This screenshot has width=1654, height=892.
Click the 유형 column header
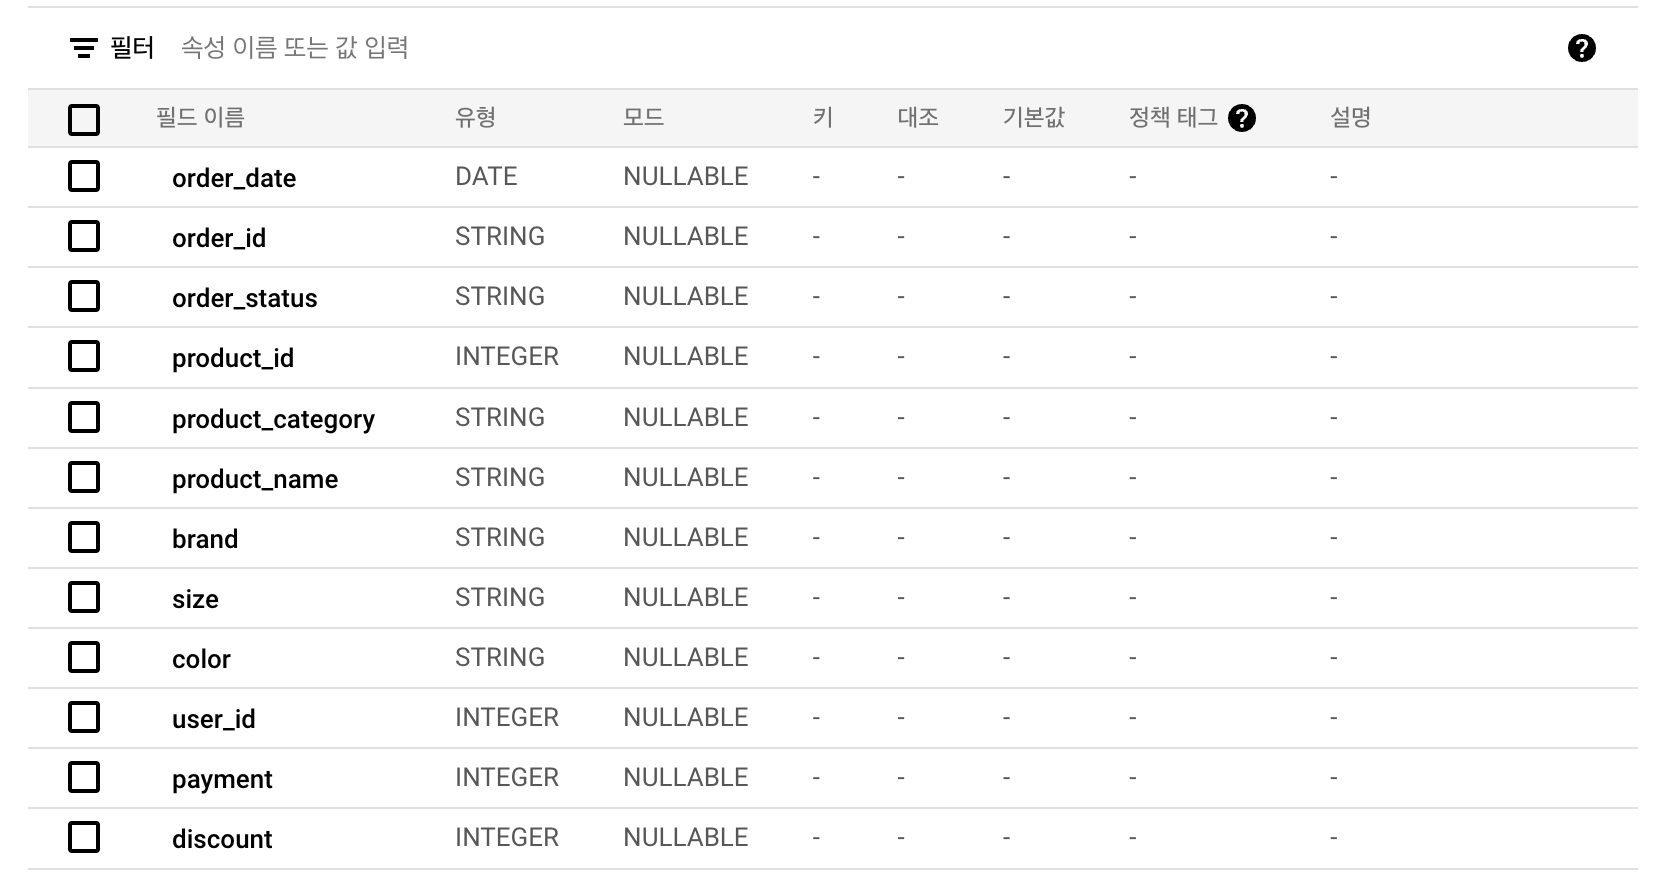click(475, 117)
